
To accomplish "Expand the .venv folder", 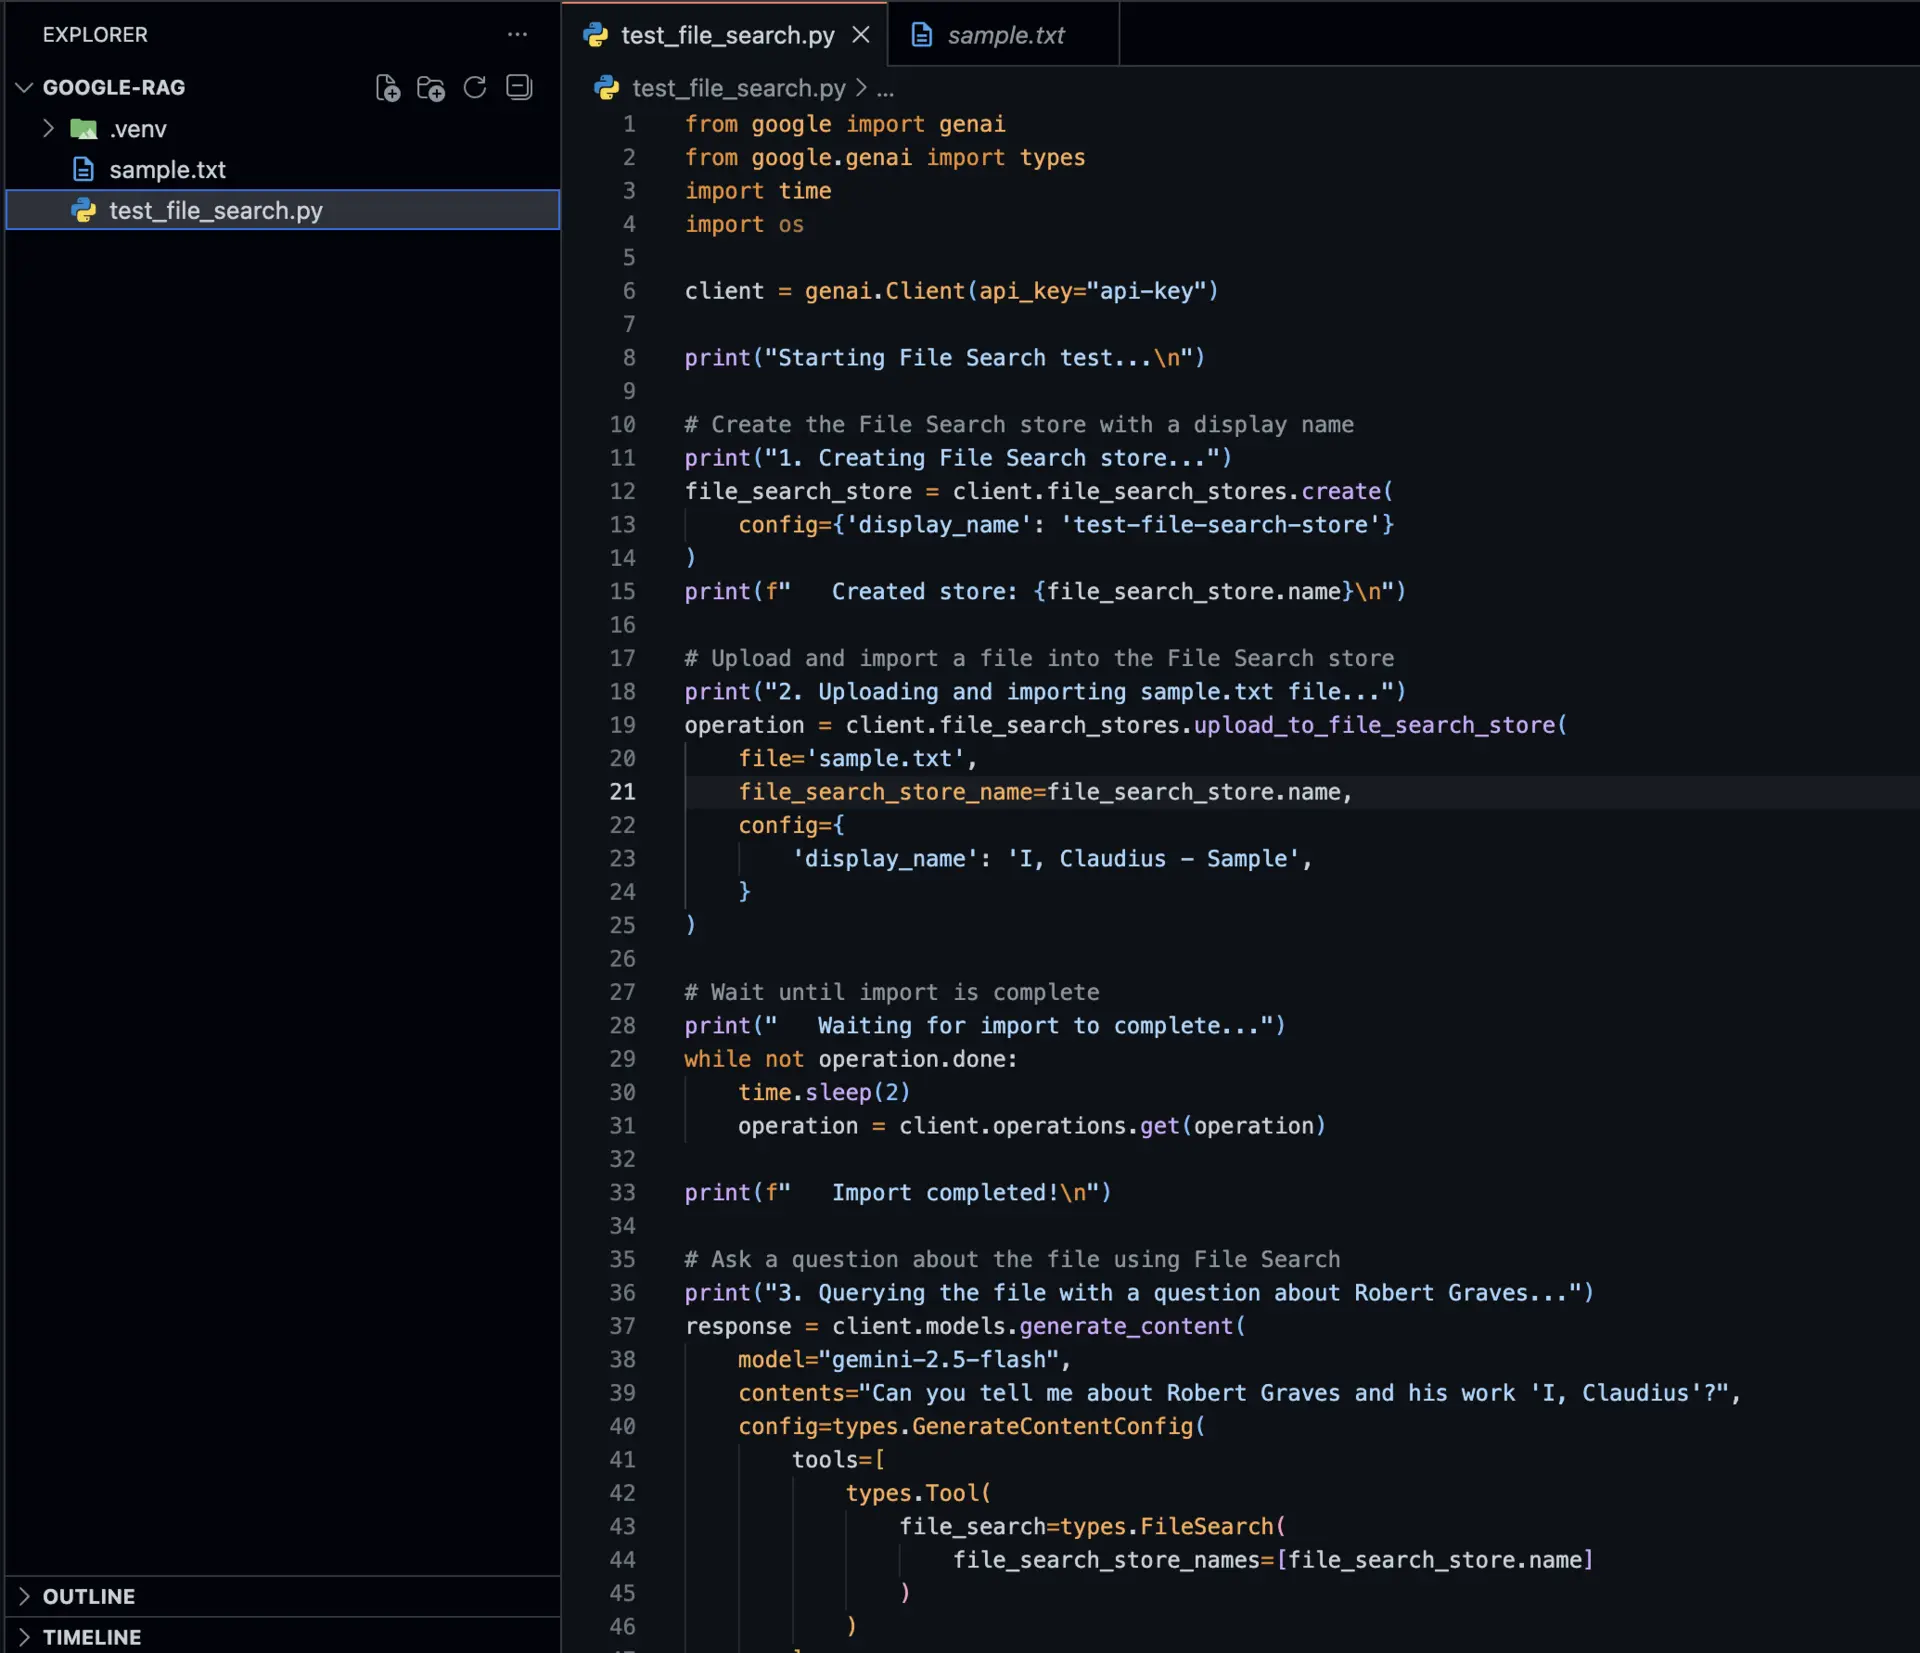I will click(48, 128).
